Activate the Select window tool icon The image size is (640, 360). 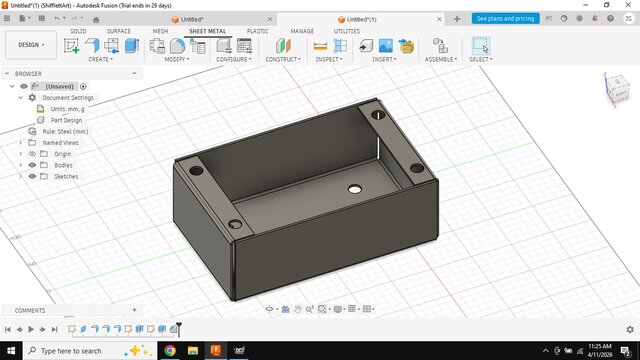click(x=480, y=46)
